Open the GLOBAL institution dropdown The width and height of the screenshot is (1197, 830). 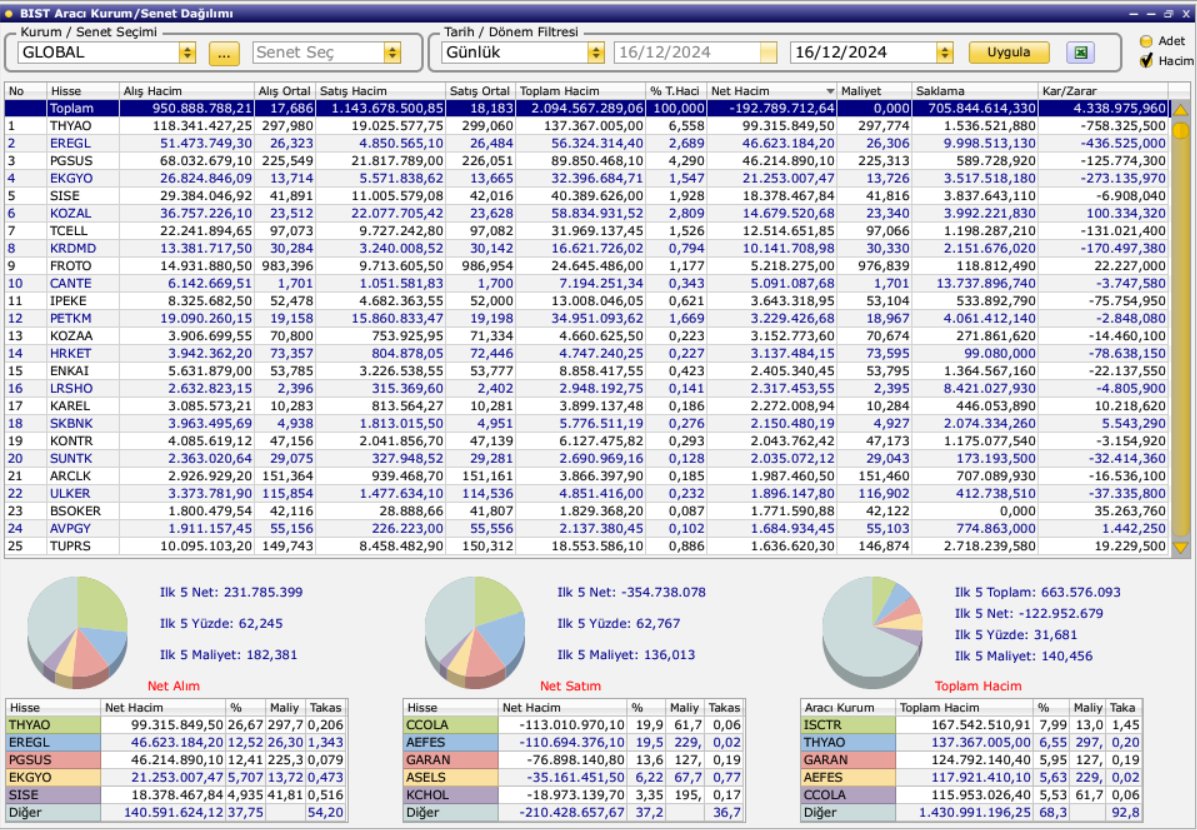[x=187, y=53]
